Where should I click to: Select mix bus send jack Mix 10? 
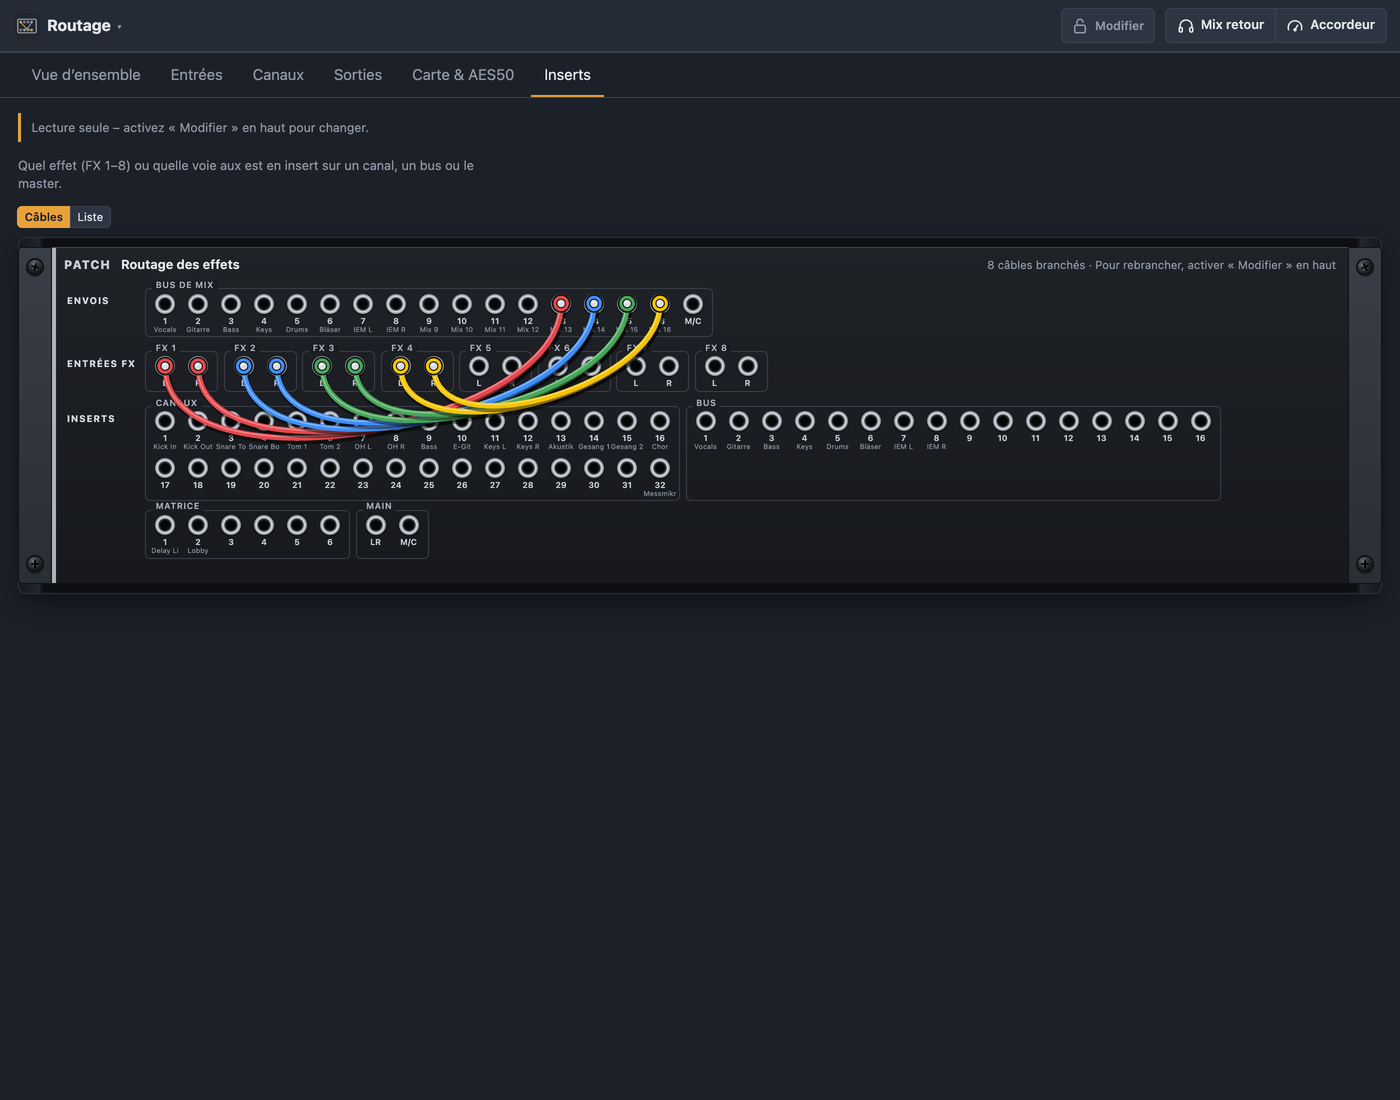pos(462,304)
